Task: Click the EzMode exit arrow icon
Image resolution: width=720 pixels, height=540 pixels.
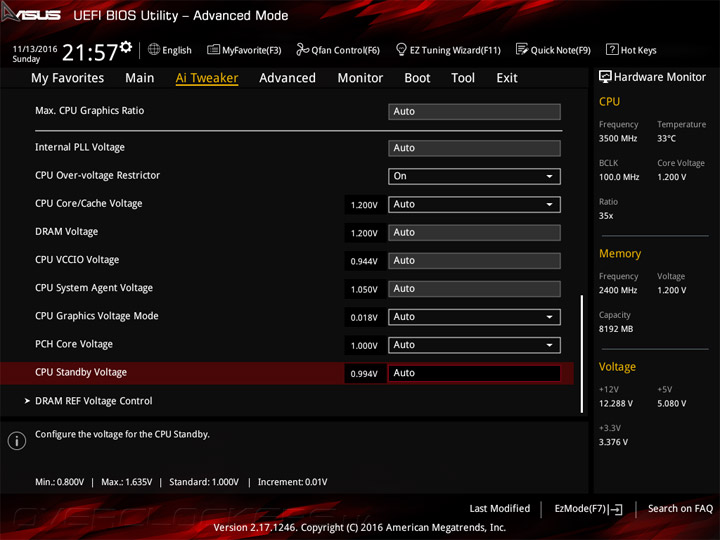Action: click(616, 509)
